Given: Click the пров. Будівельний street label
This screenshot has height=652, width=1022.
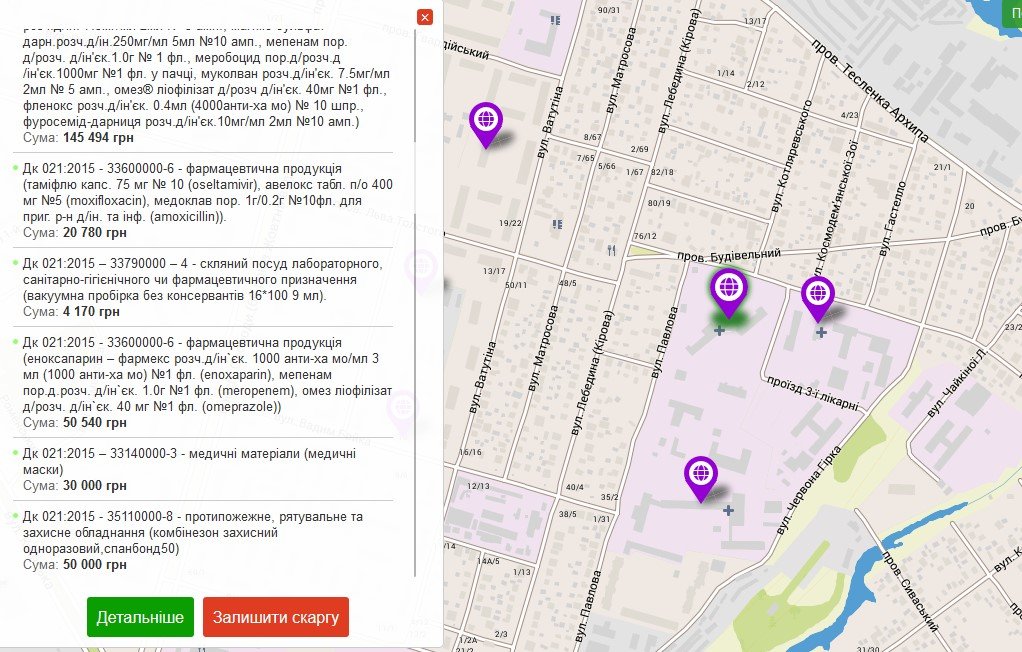Looking at the screenshot, I should coord(728,256).
